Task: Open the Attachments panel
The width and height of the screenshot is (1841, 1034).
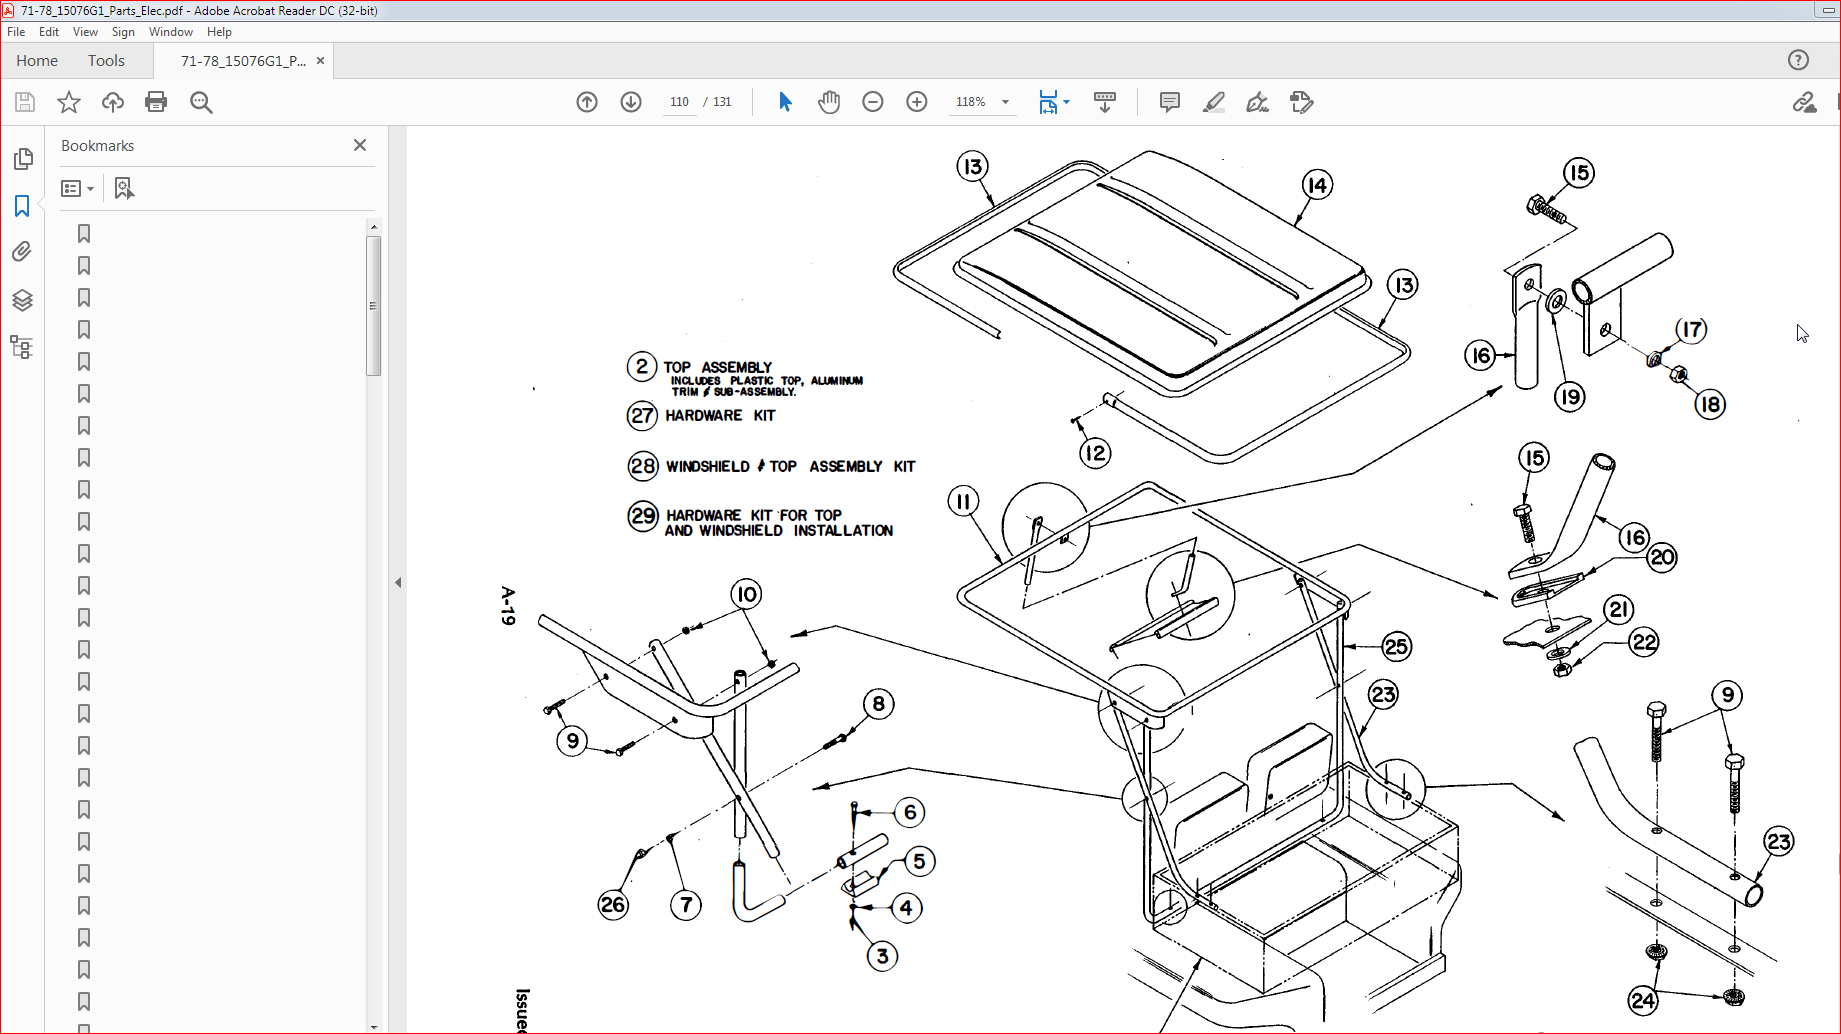Action: click(22, 251)
